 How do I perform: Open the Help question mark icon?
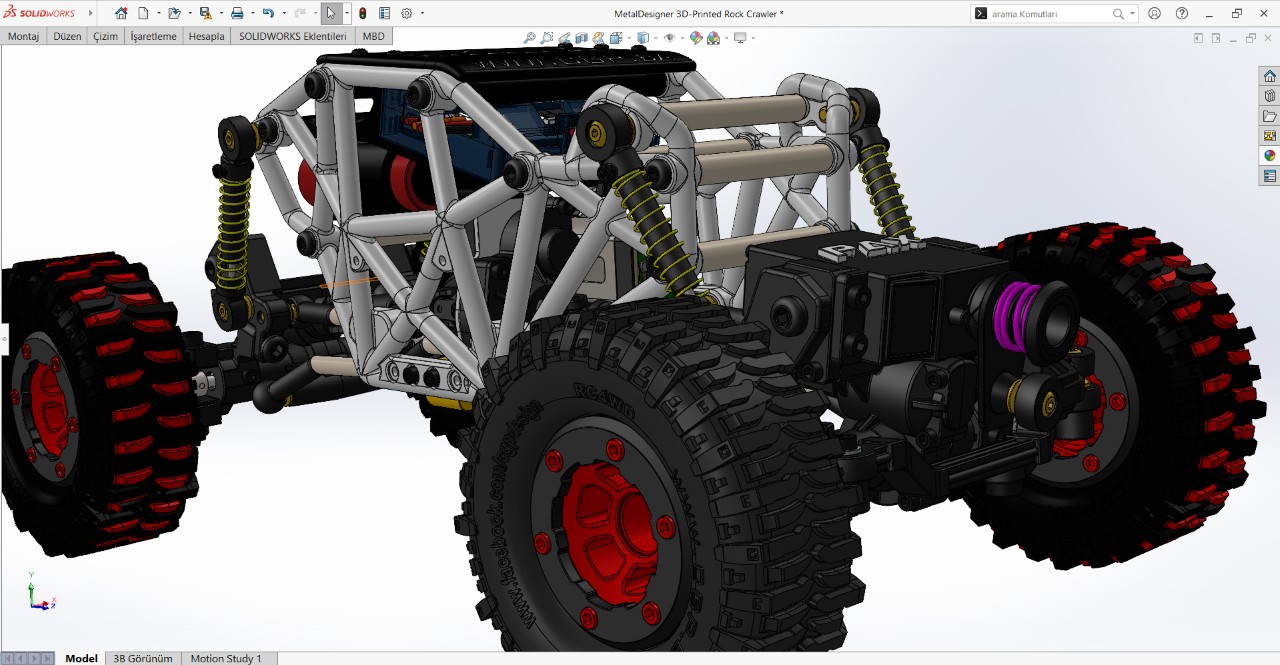pyautogui.click(x=1182, y=13)
